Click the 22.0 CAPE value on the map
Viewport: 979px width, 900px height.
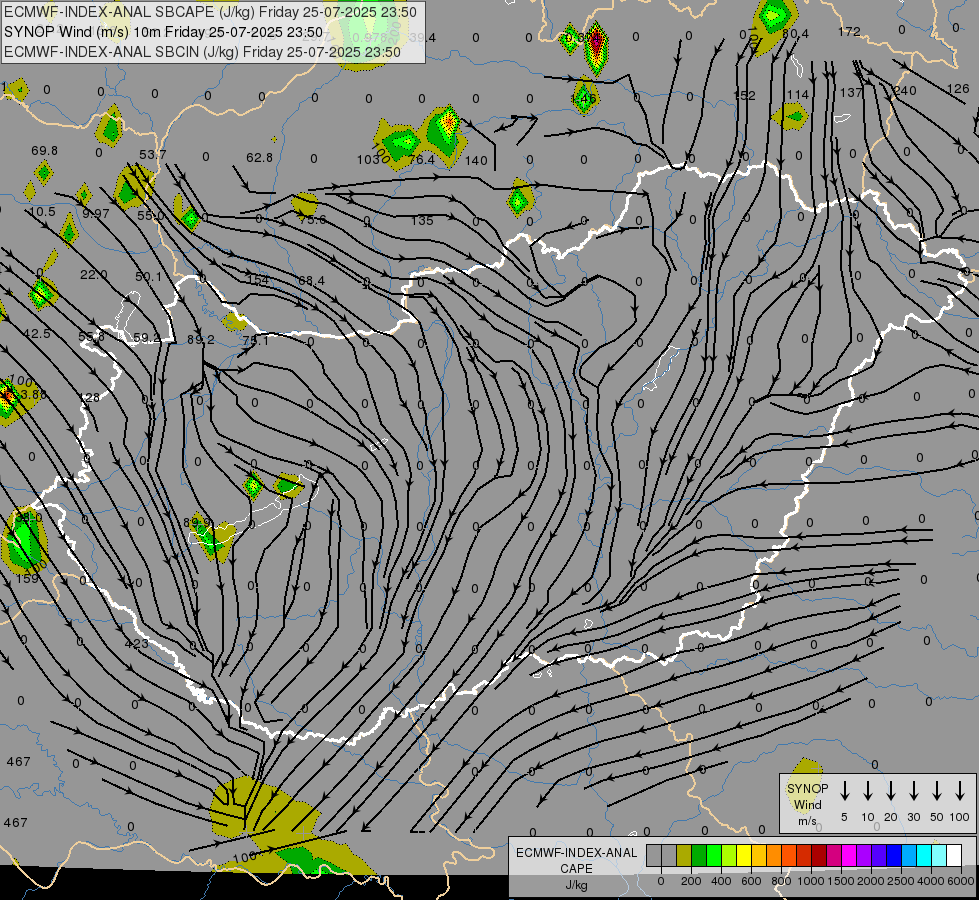coord(94,274)
